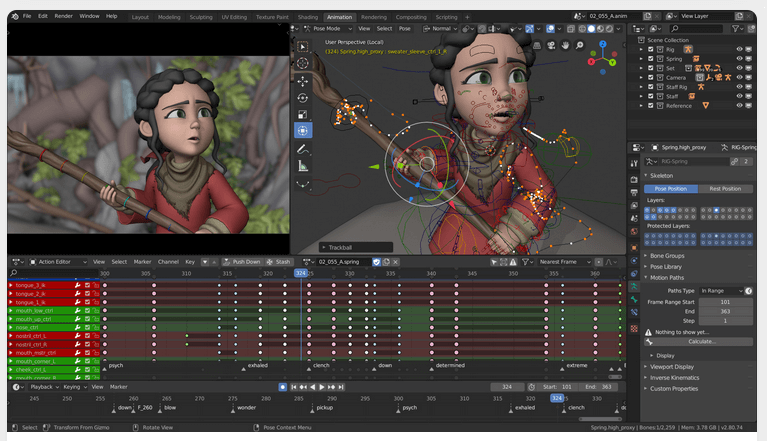The image size is (767, 441).
Task: Open the Pose menu in viewport header
Action: point(405,29)
